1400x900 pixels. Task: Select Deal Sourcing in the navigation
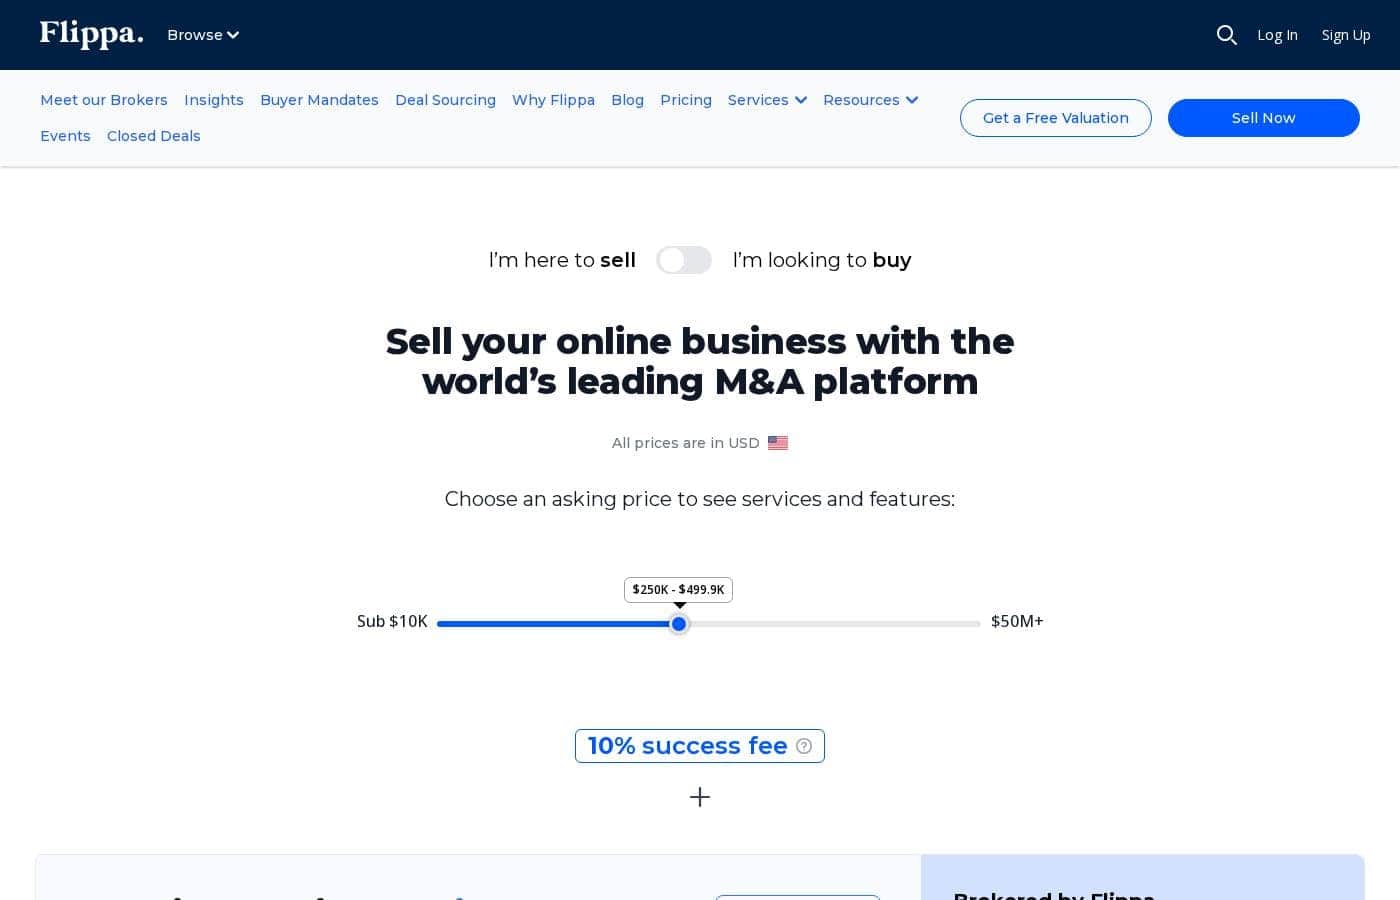[445, 100]
